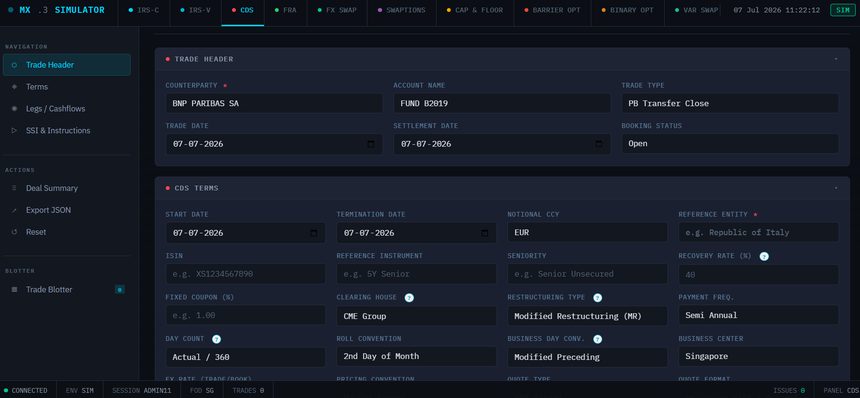Click the Recovery Rate input
This screenshot has height=398, width=860.
tap(759, 274)
